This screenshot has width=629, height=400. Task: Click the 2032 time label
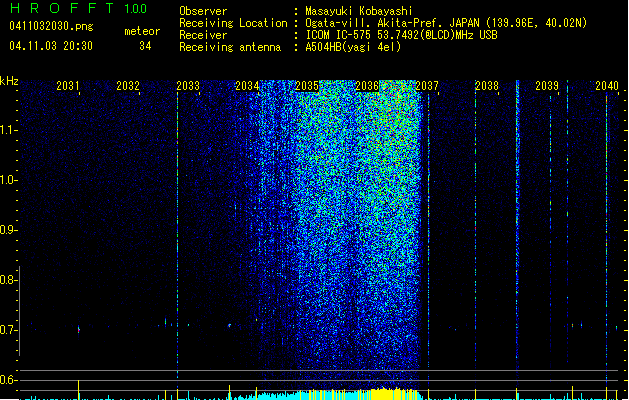[128, 85]
